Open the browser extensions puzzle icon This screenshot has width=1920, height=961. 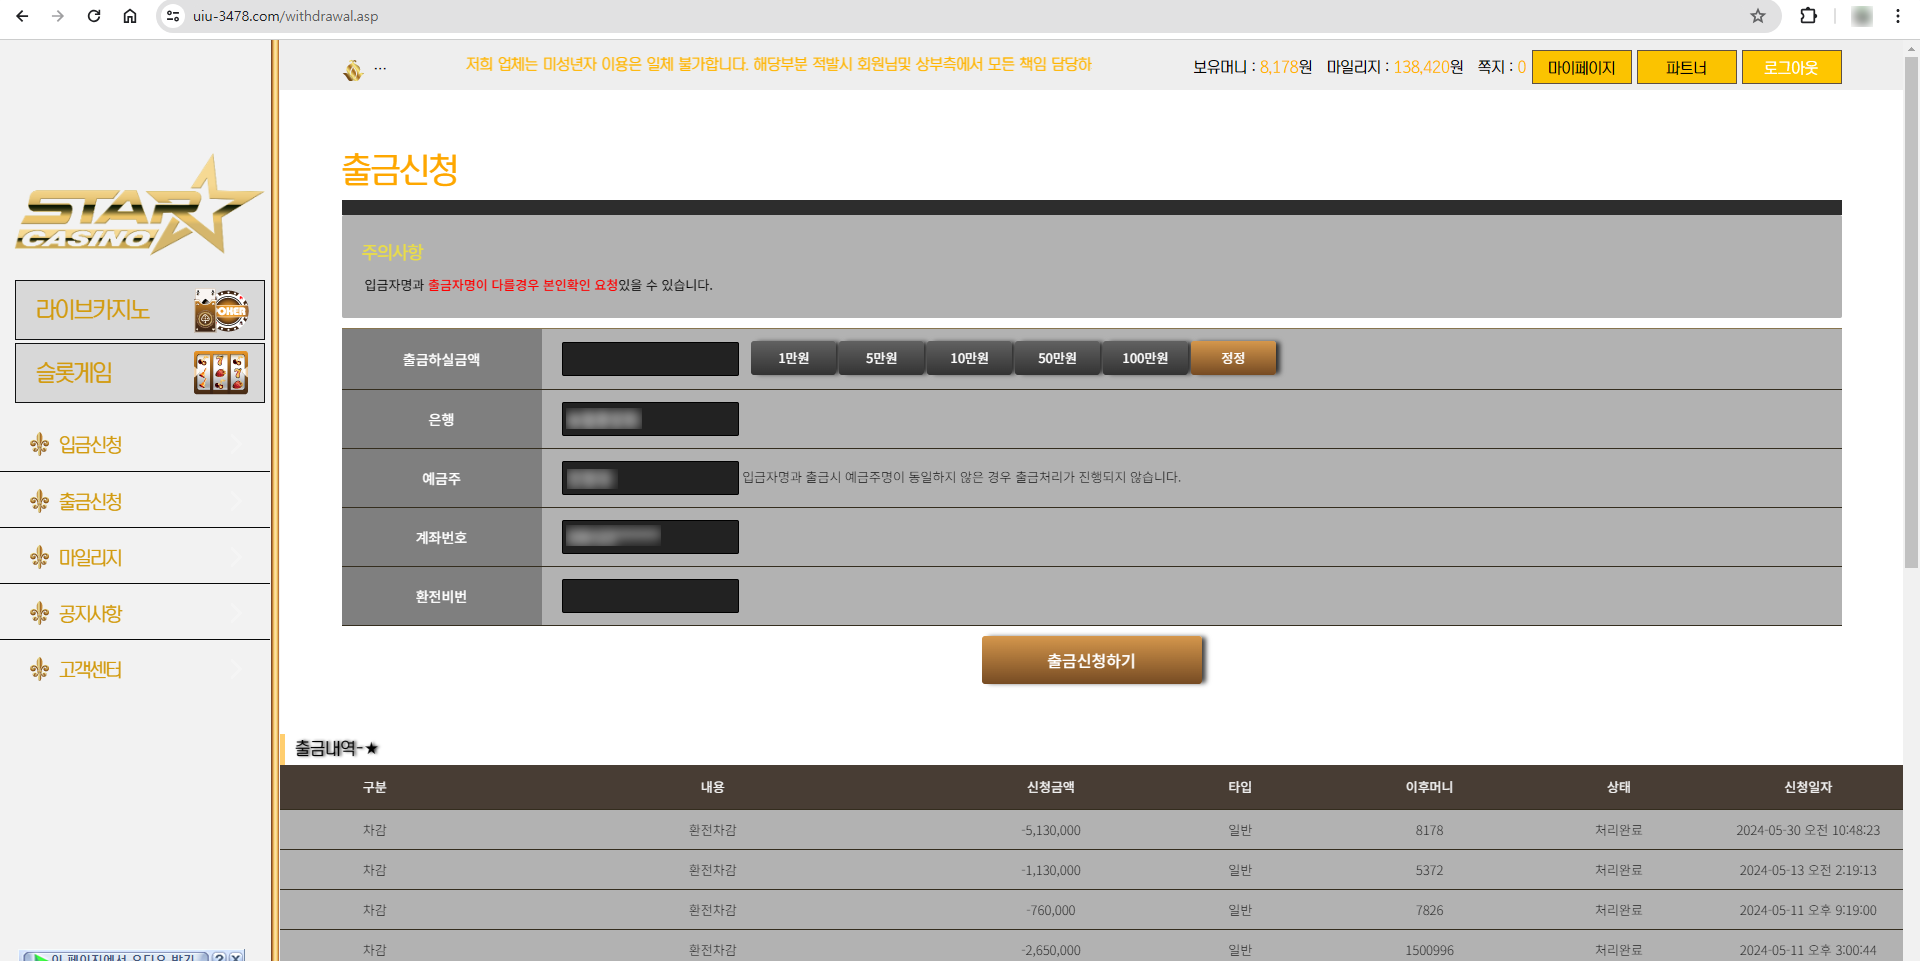click(1808, 16)
